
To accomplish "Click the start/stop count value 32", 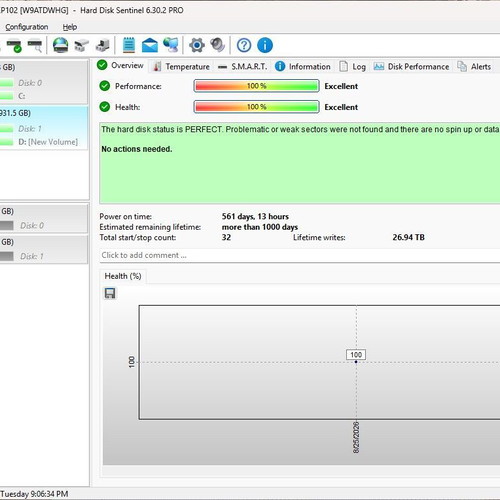I will coord(226,237).
